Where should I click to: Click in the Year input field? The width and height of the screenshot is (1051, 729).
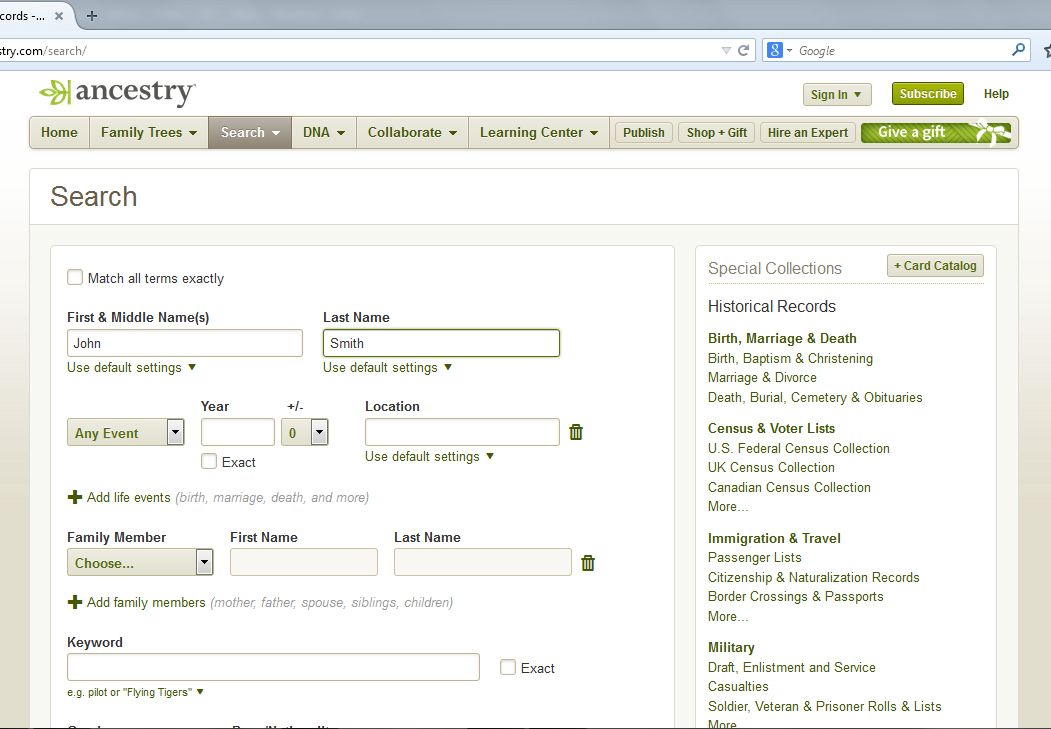coord(238,432)
